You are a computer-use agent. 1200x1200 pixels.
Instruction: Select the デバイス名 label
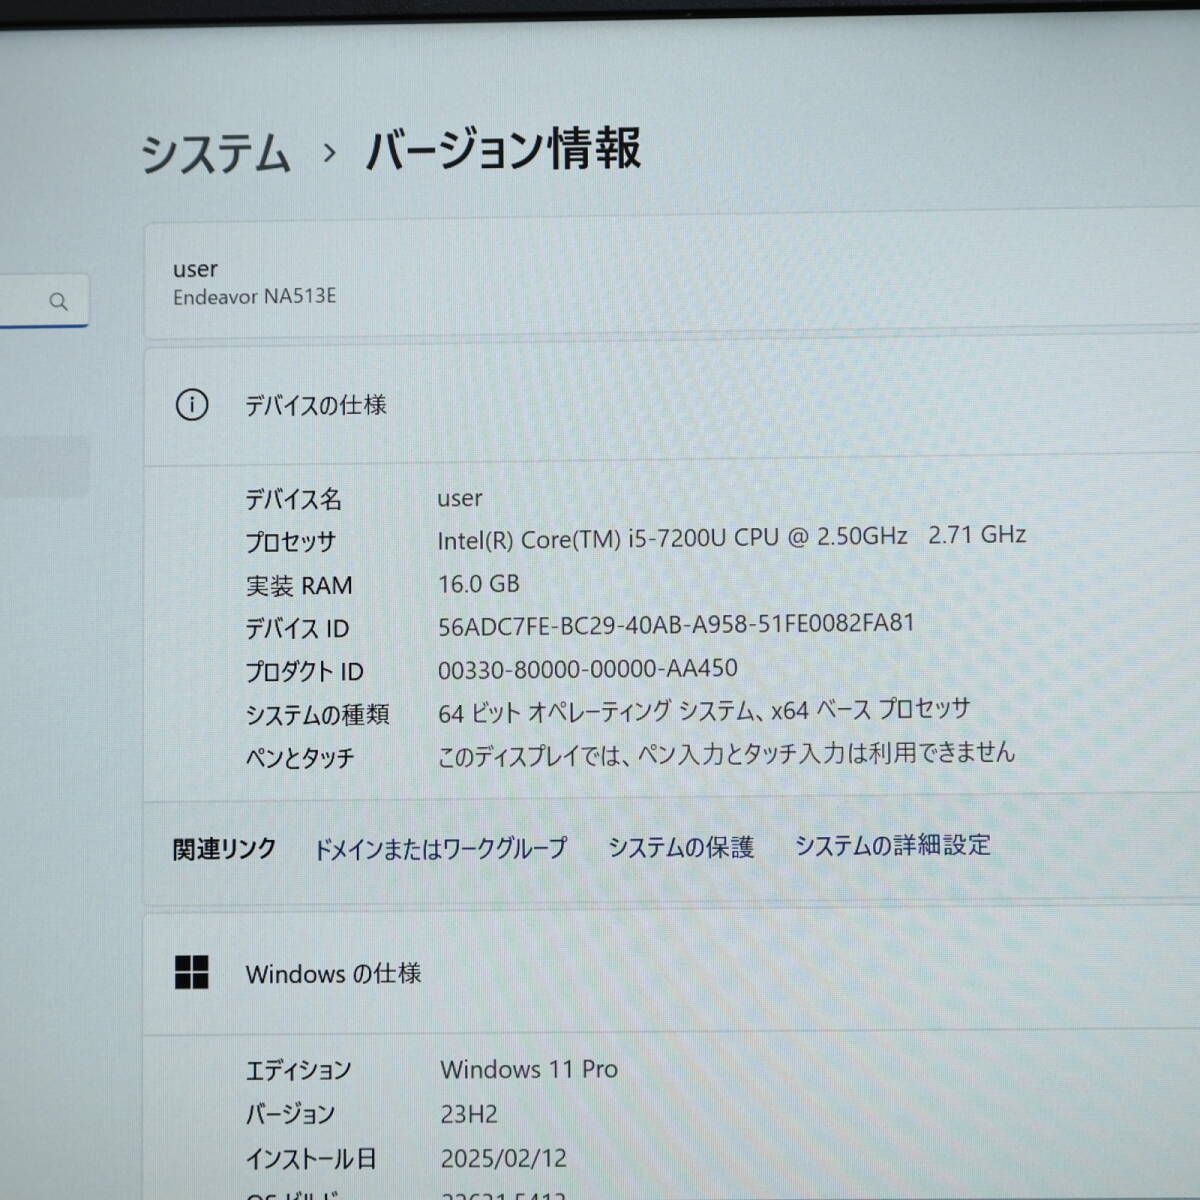click(294, 499)
